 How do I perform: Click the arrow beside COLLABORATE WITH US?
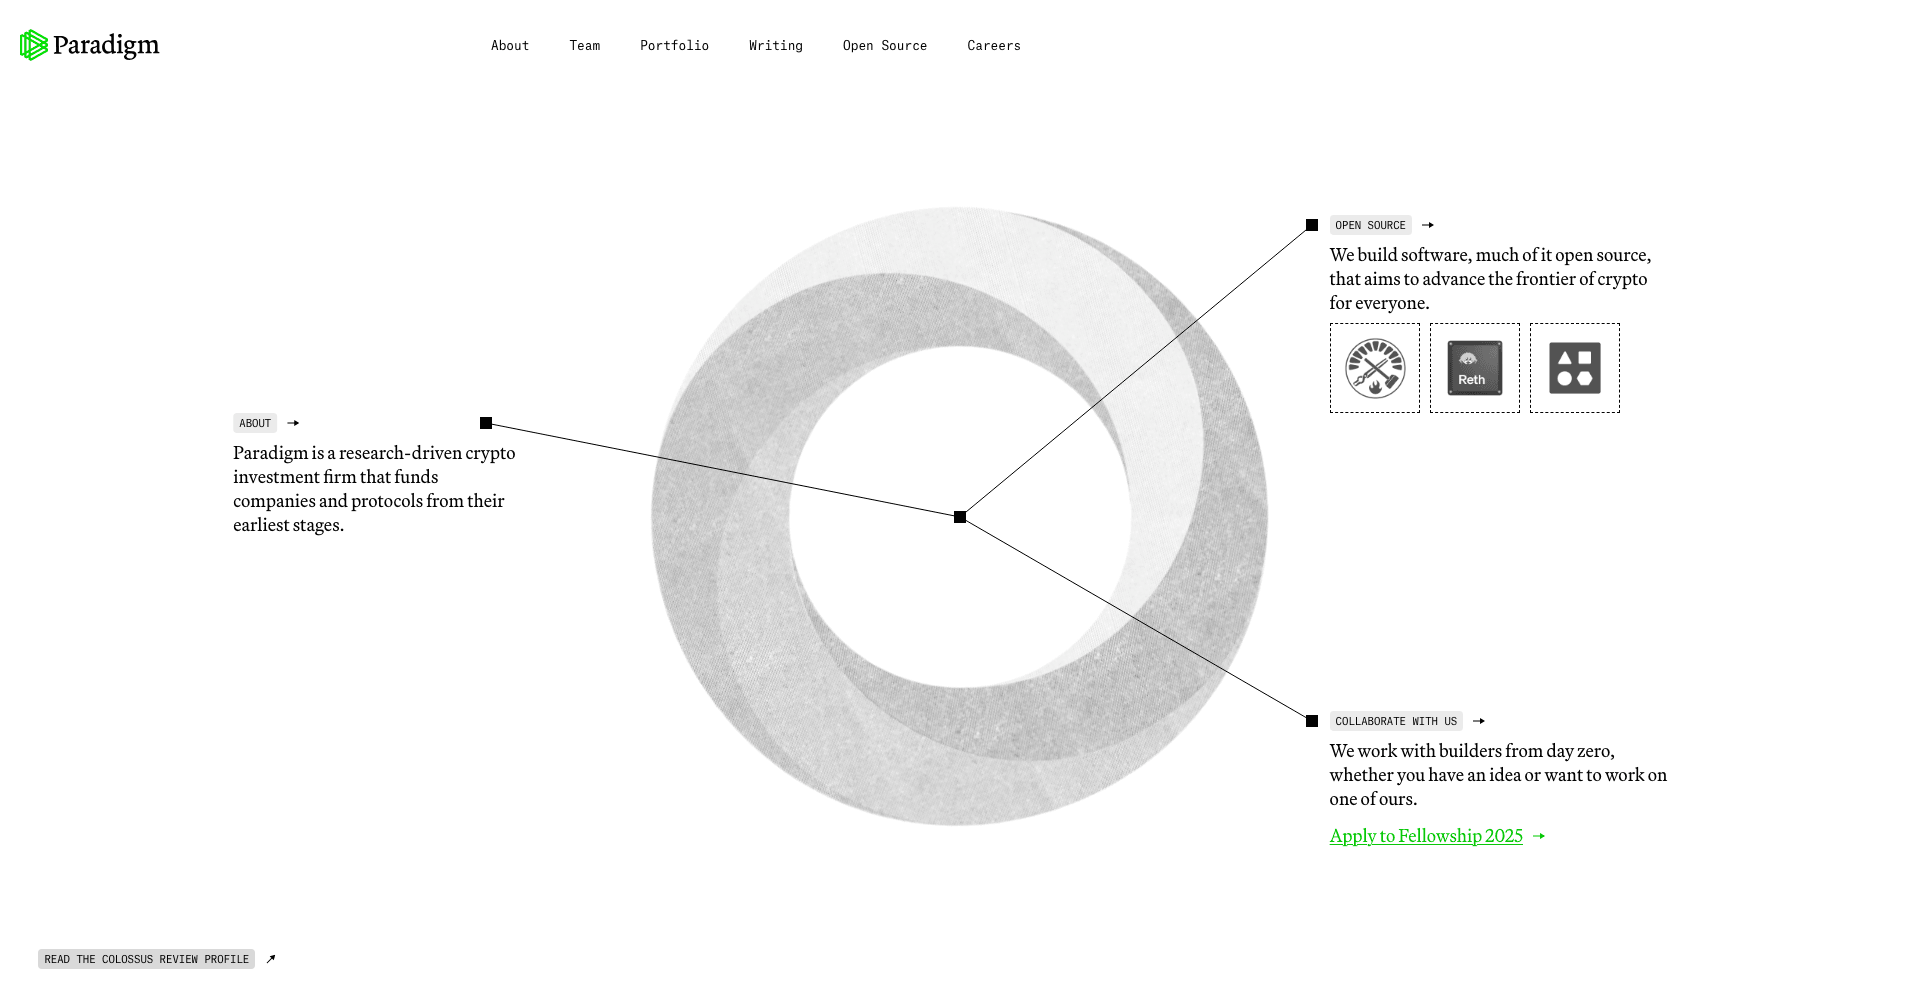(1479, 721)
